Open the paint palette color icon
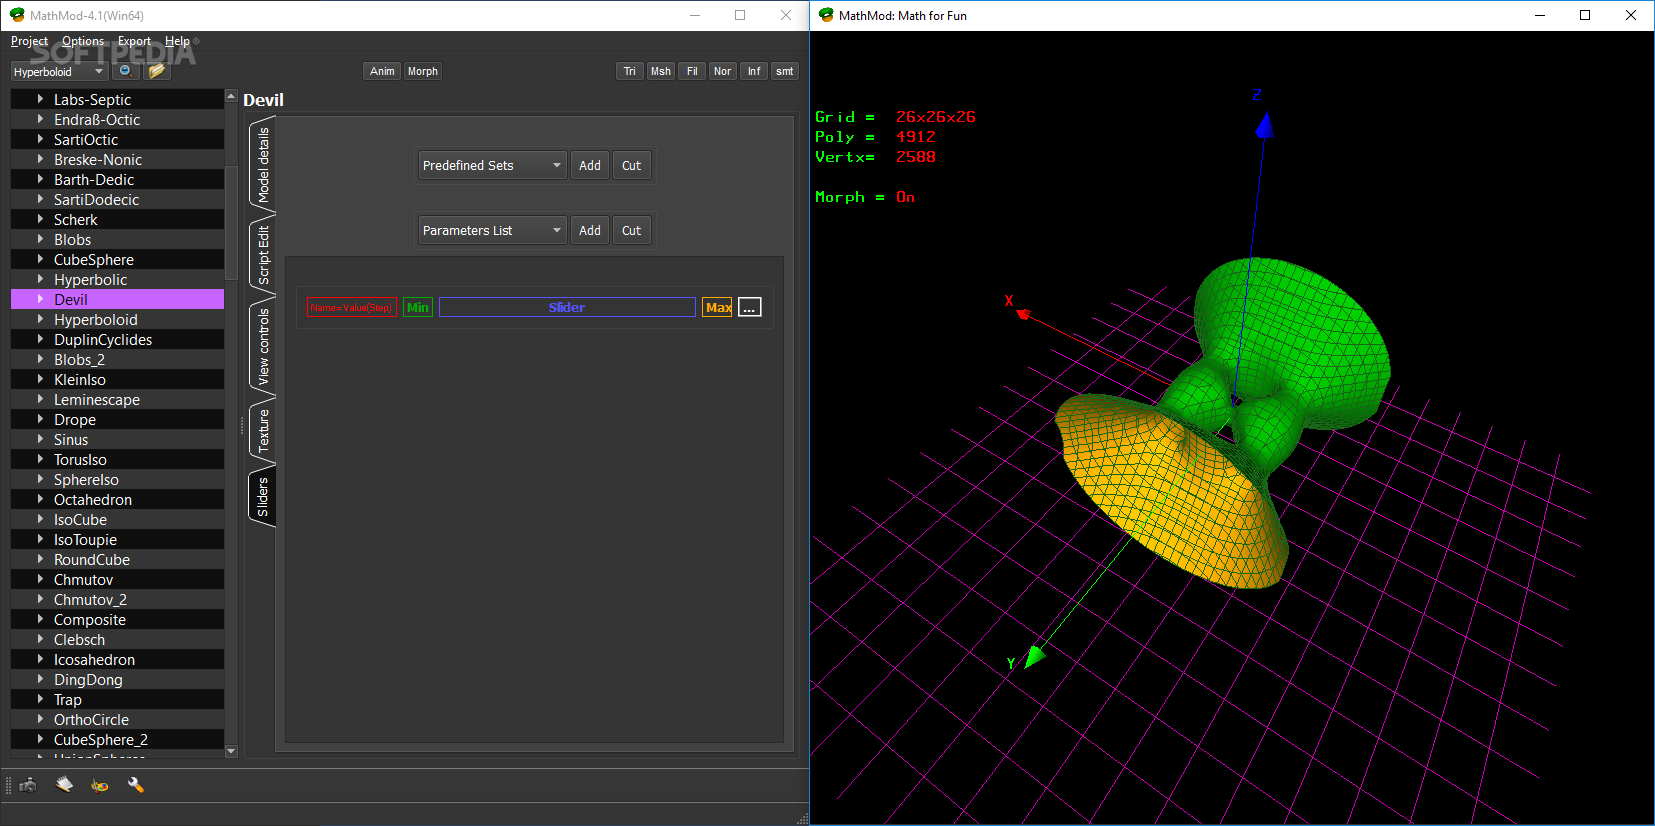The height and width of the screenshot is (826, 1655). [100, 785]
